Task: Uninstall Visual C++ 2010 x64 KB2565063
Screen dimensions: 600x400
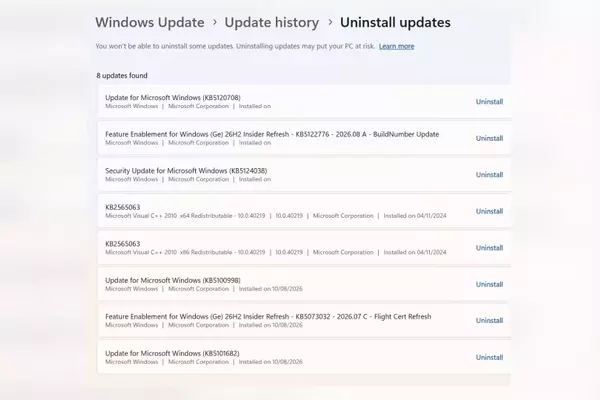Action: coord(489,211)
